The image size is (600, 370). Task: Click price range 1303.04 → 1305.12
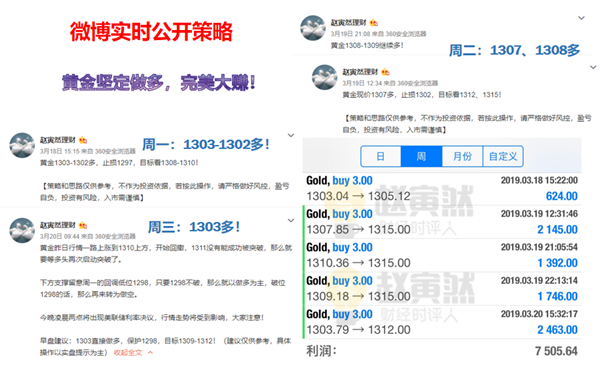(x=358, y=196)
